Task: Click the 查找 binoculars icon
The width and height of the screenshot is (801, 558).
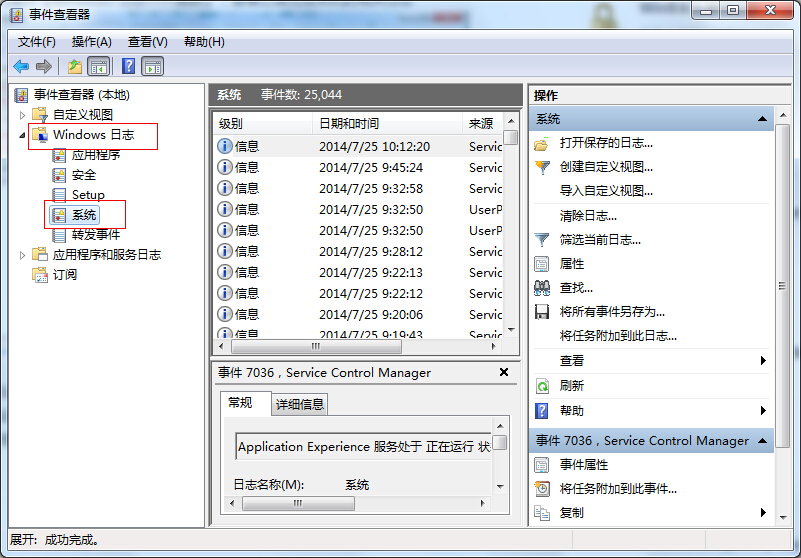Action: click(x=542, y=288)
